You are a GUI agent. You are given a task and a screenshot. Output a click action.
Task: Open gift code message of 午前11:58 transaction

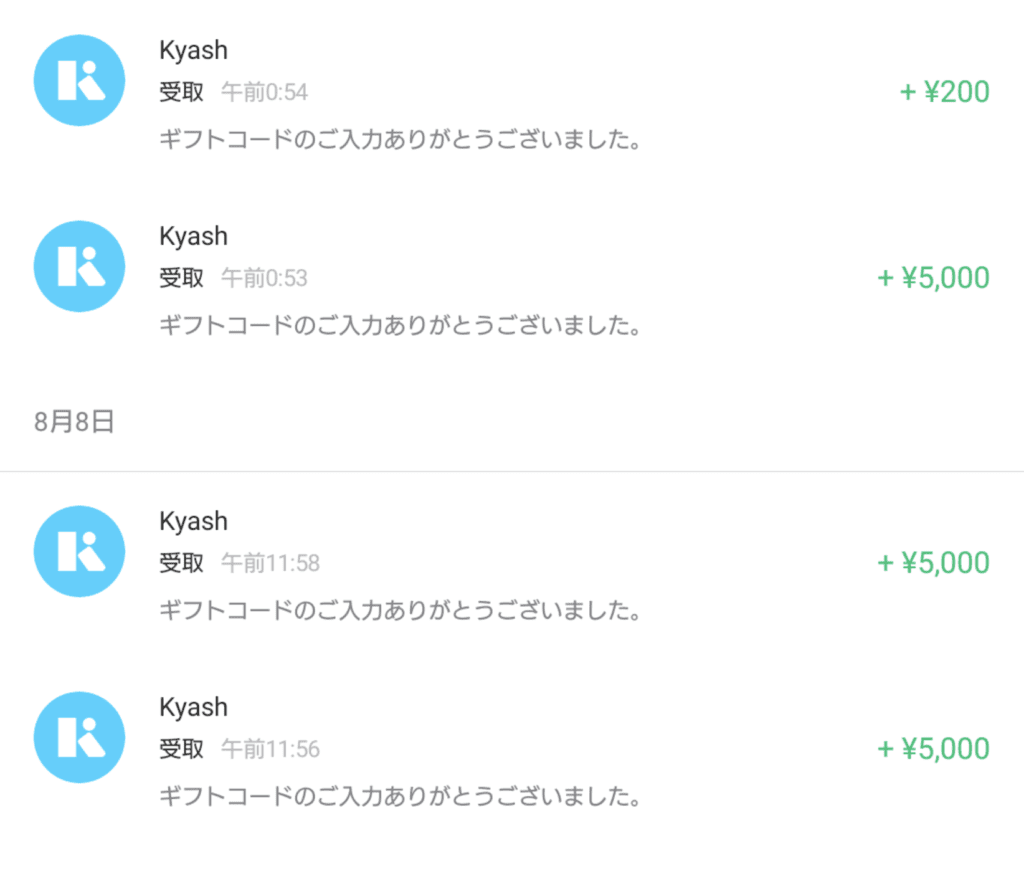point(400,610)
